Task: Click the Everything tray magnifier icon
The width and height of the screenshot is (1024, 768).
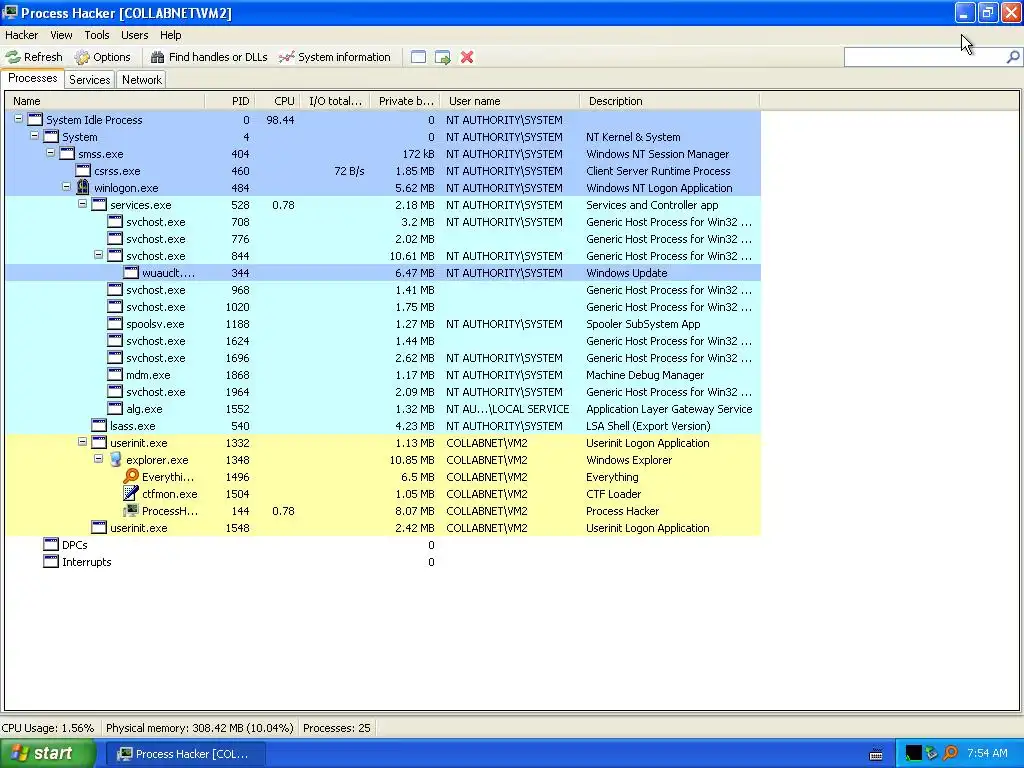Action: pyautogui.click(x=950, y=754)
